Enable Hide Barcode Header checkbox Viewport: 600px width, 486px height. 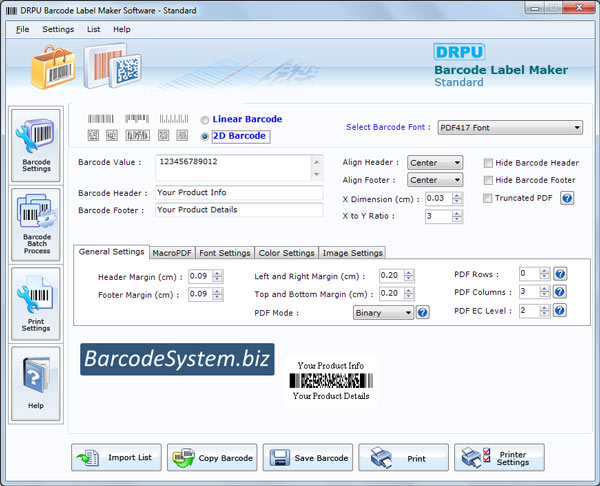click(488, 163)
